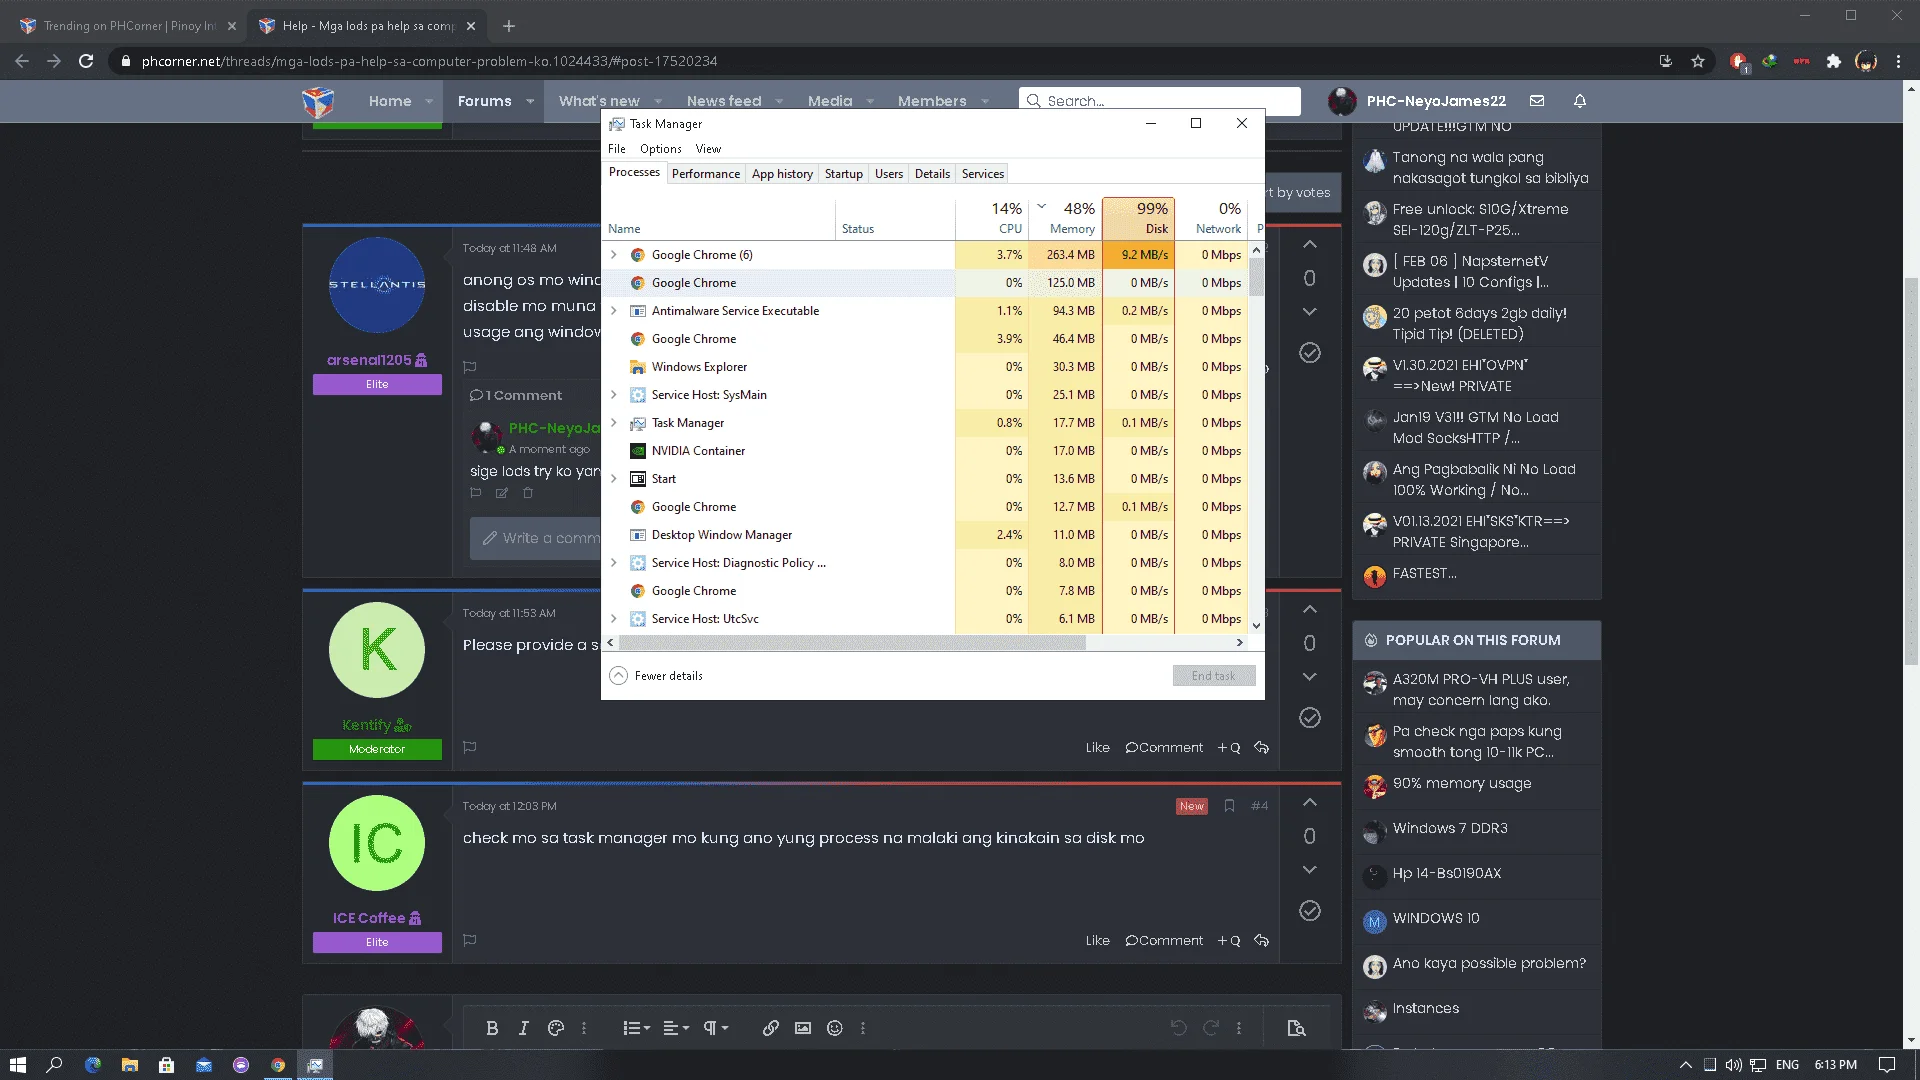Image resolution: width=1920 pixels, height=1080 pixels.
Task: Switch to Trending on PHCorner tab
Action: (129, 26)
